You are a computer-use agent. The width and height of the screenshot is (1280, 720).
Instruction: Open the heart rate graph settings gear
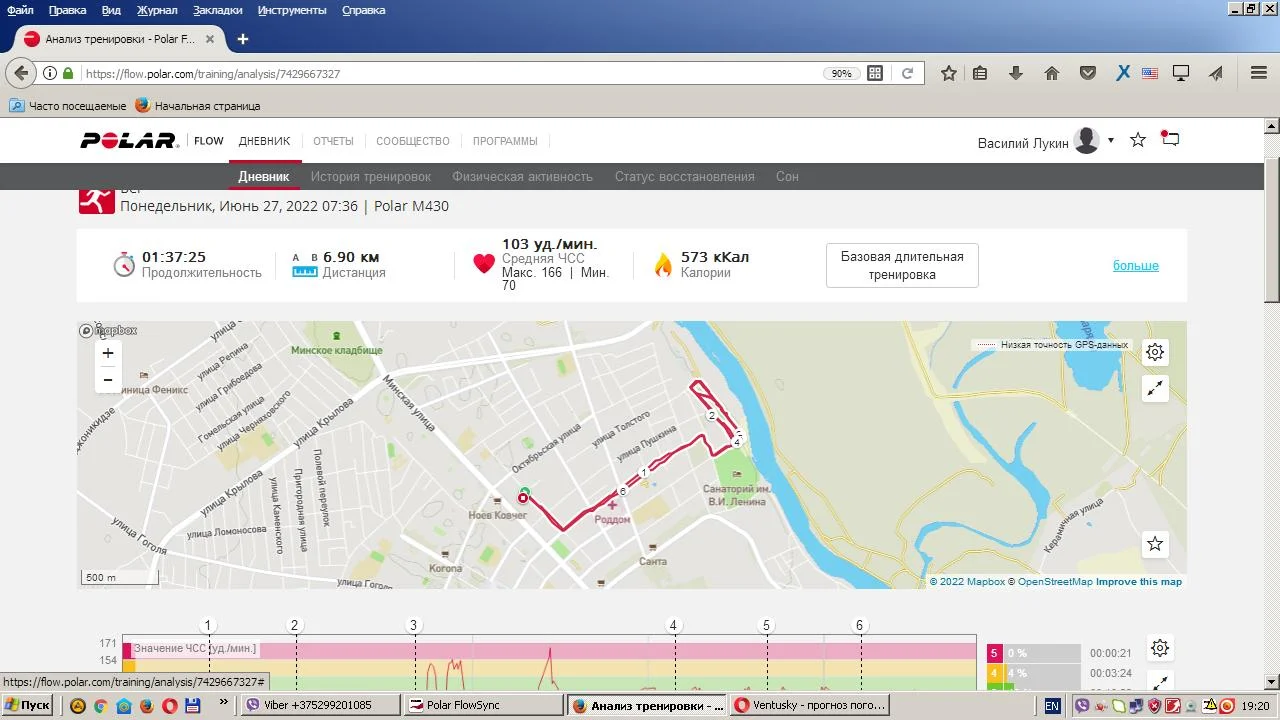(1160, 648)
